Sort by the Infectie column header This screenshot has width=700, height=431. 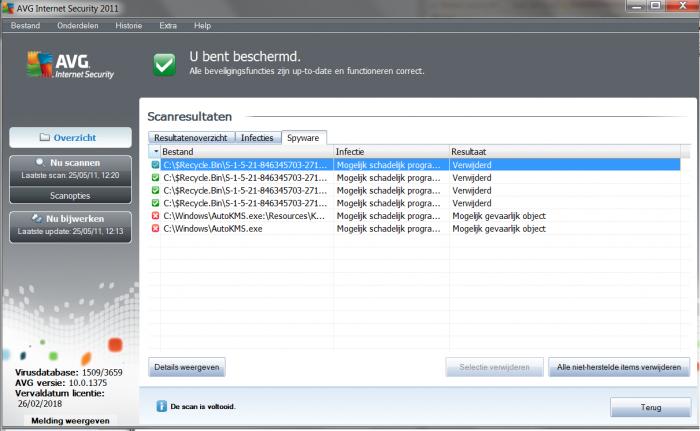(x=392, y=151)
